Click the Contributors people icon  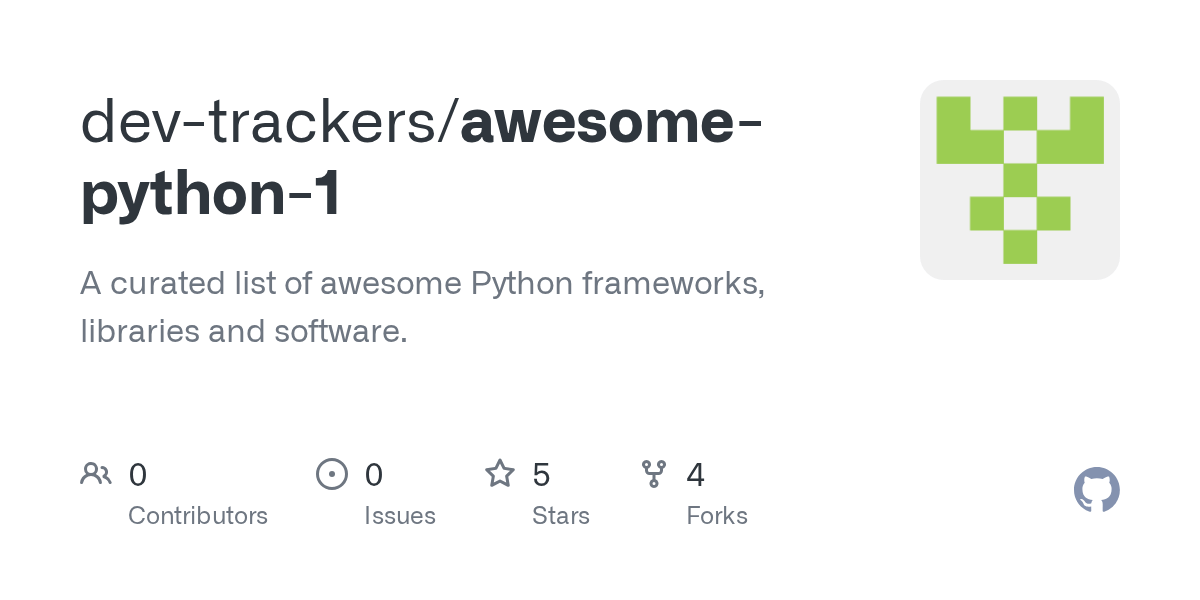(96, 473)
